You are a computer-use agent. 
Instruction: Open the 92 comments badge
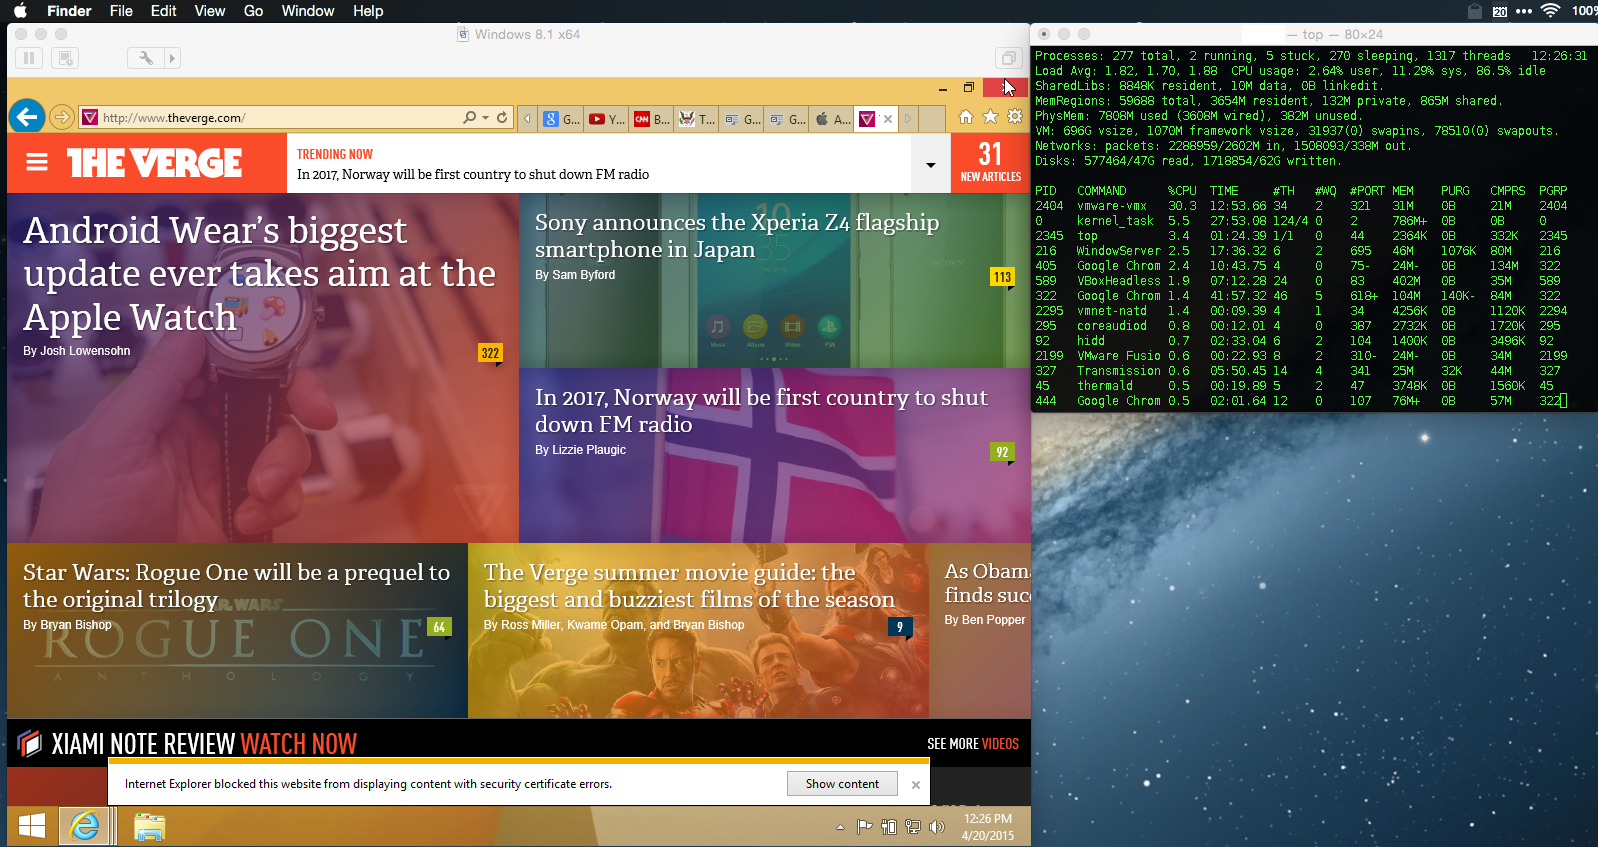[1002, 452]
